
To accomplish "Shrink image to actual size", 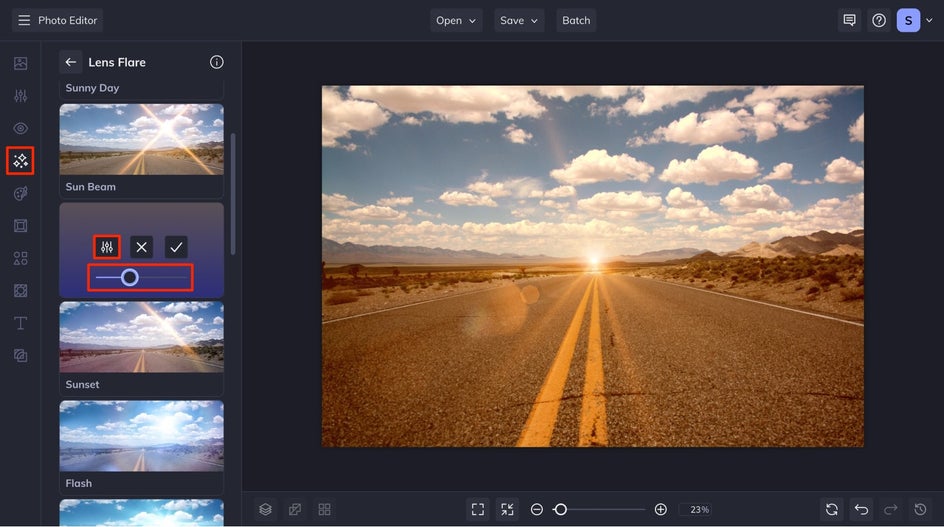I will tap(508, 510).
